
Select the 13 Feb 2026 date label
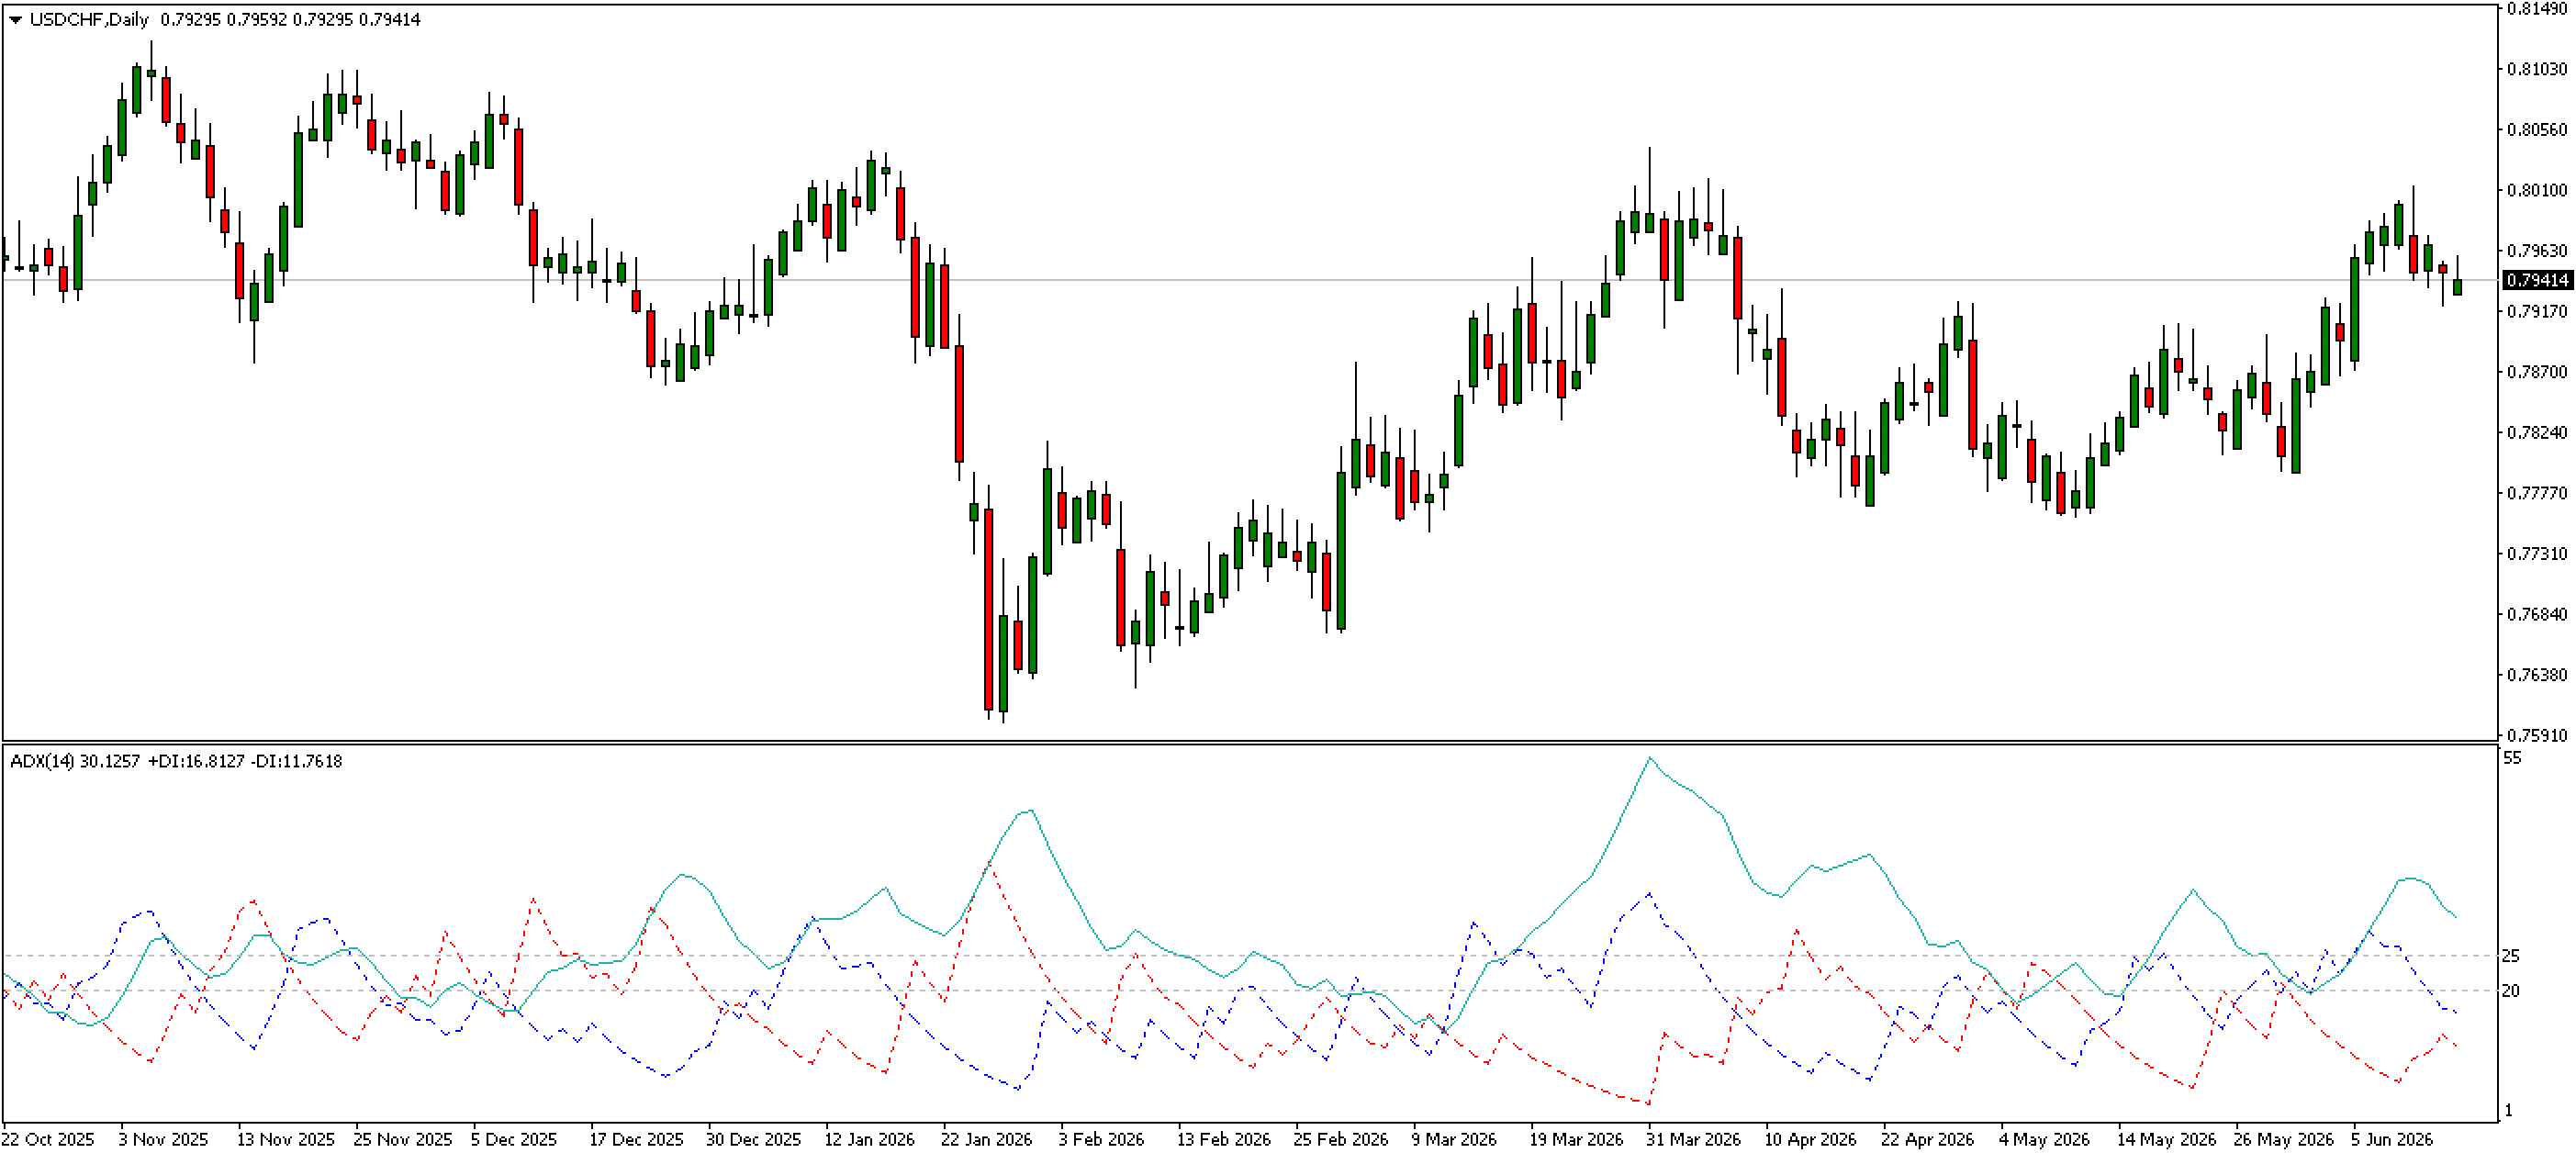(x=1223, y=1140)
